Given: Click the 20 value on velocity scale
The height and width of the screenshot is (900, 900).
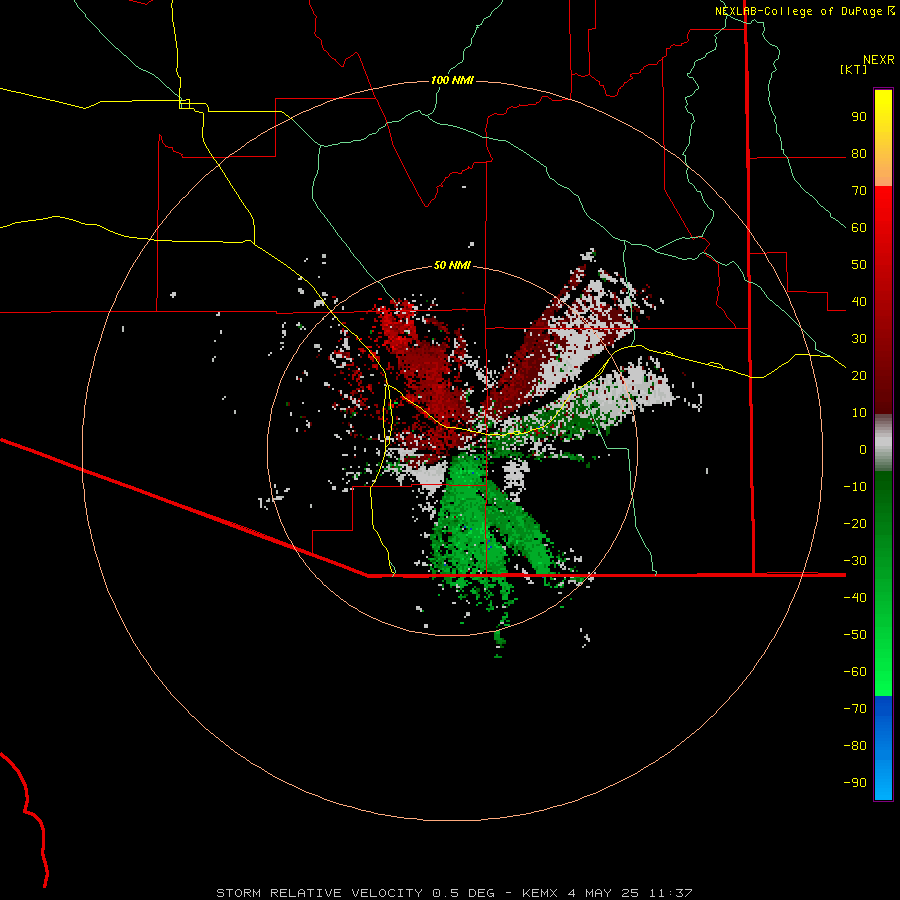Looking at the screenshot, I should click(859, 376).
